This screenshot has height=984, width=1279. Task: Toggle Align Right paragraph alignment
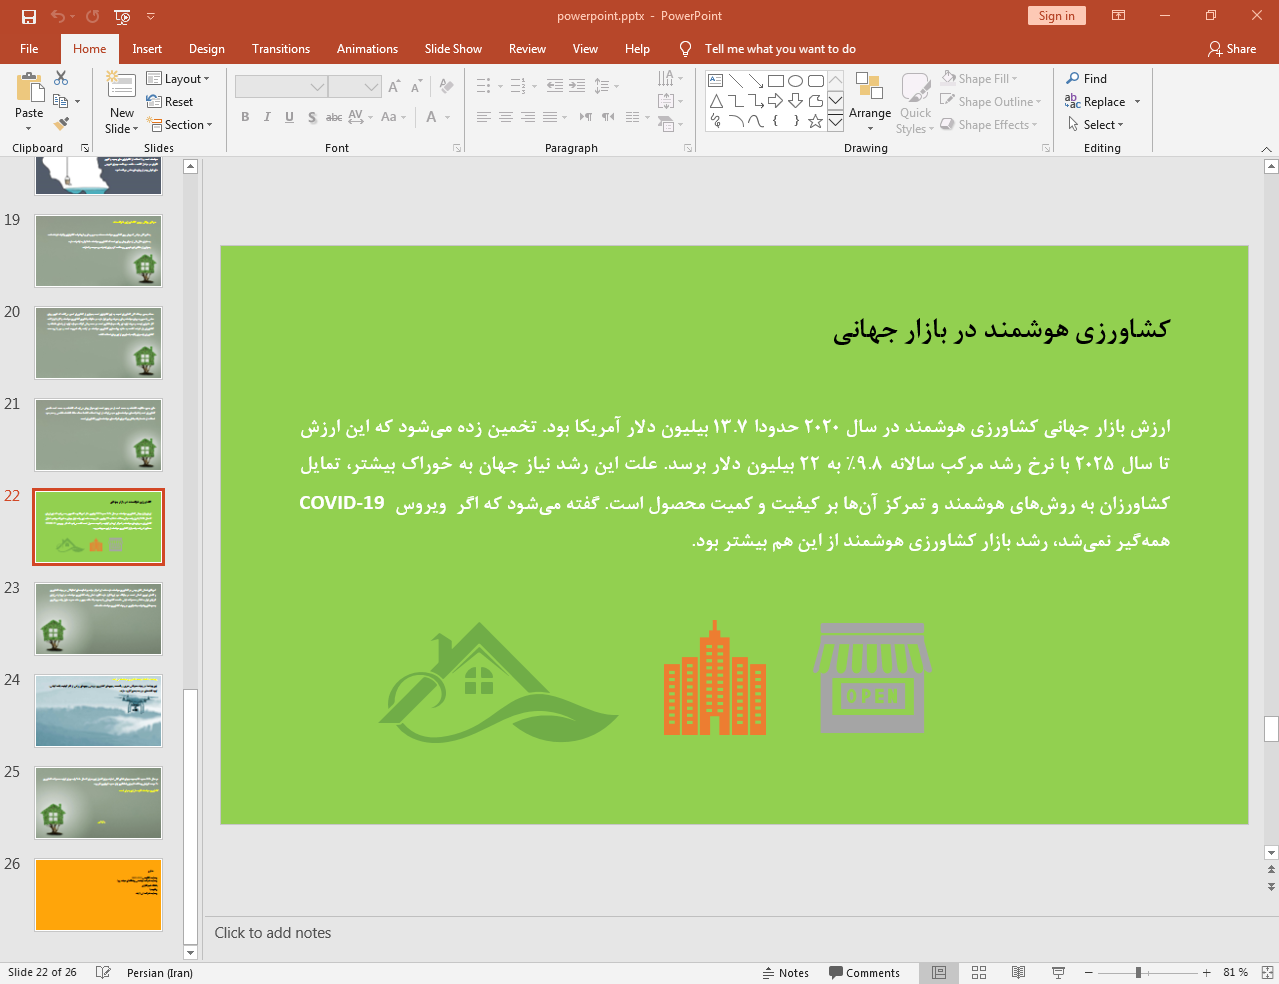528,117
